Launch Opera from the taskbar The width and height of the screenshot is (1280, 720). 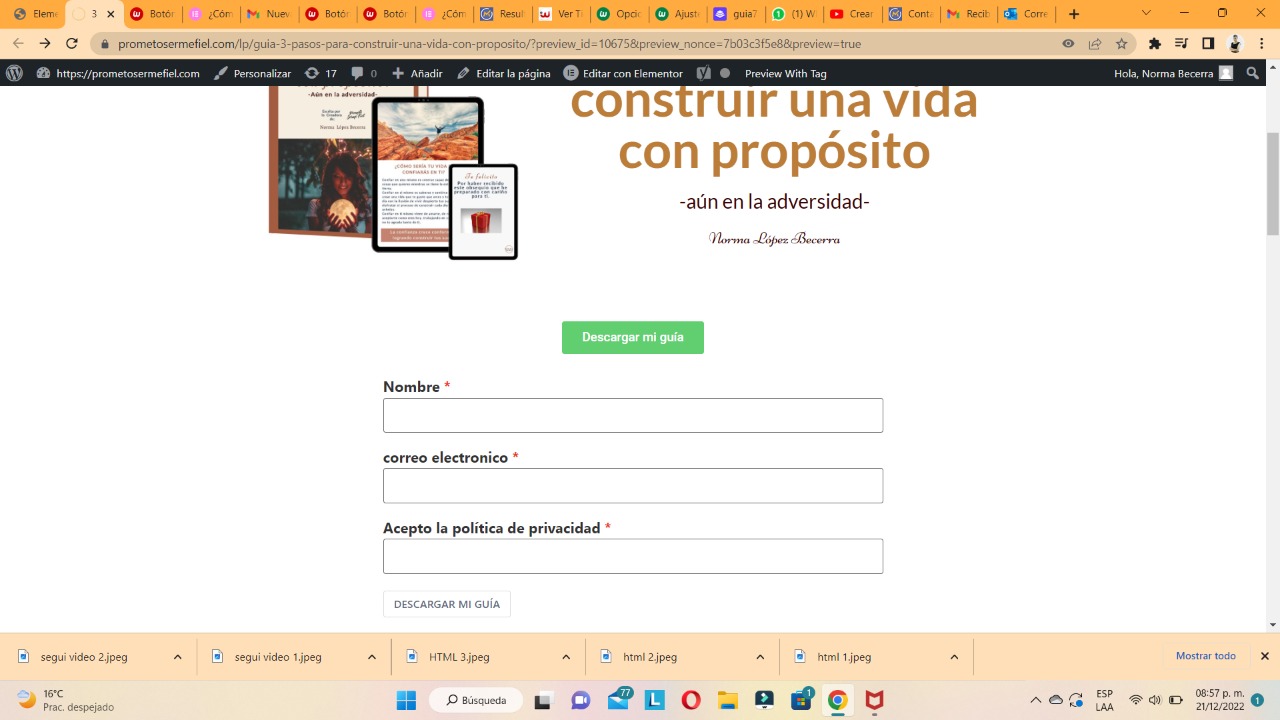(691, 700)
